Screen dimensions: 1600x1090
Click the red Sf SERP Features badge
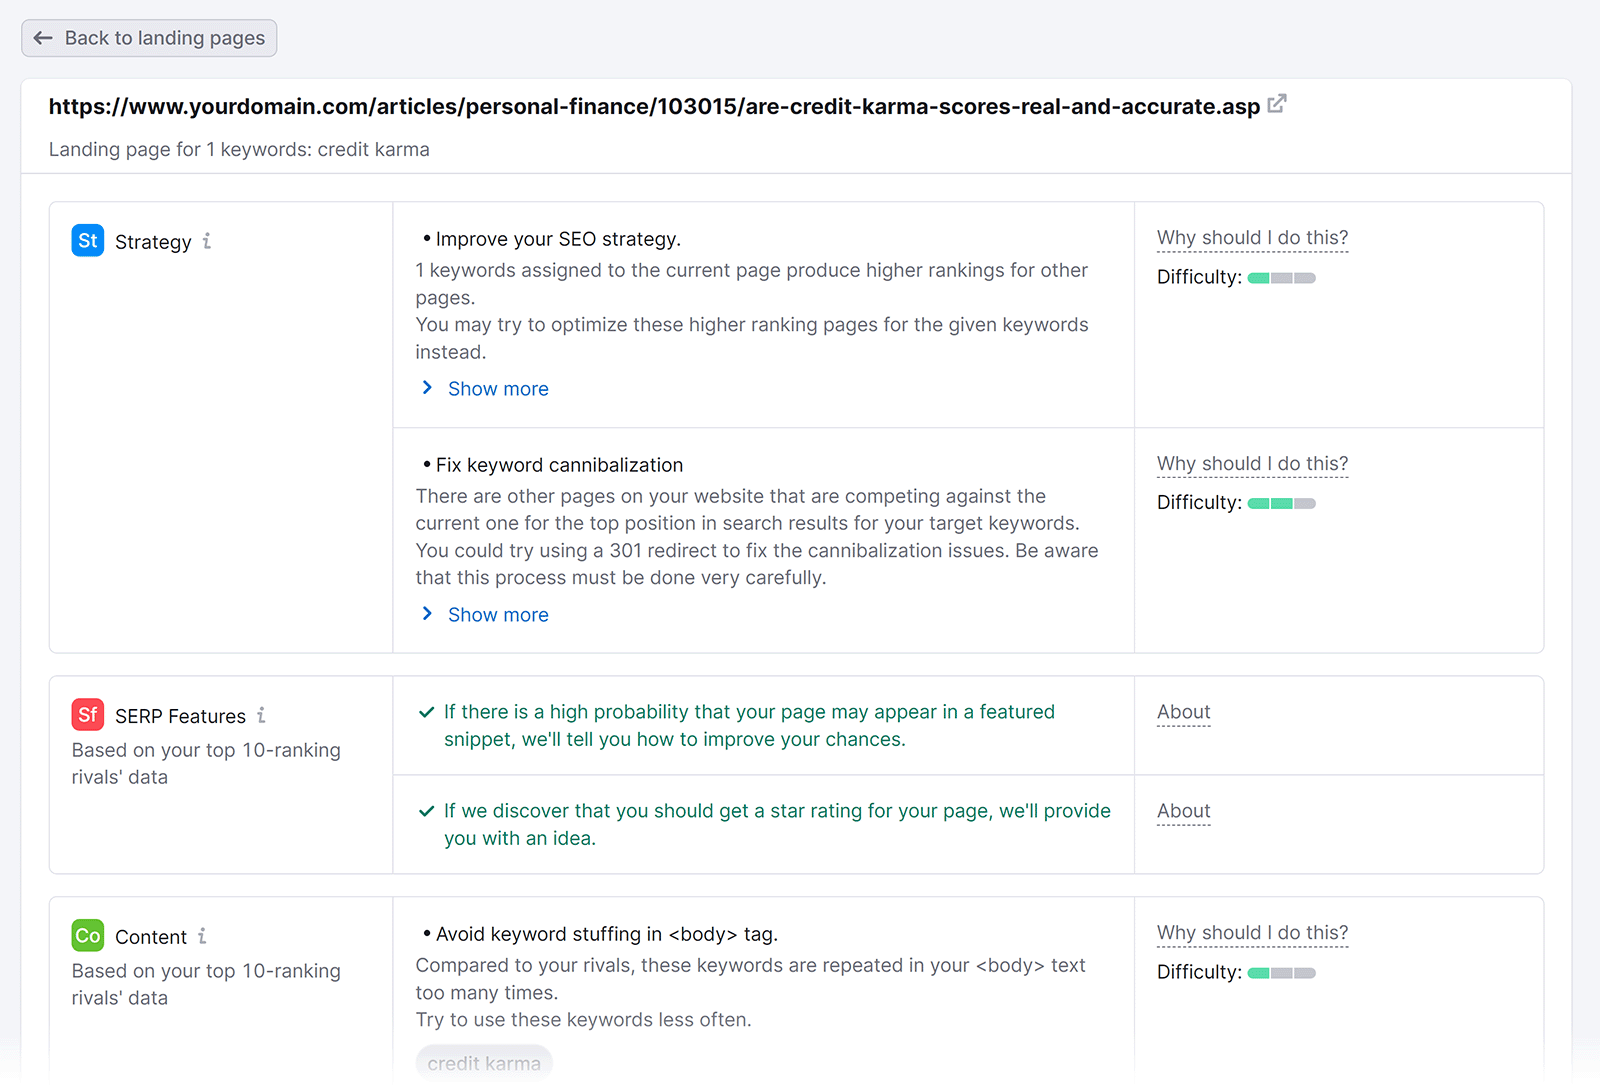tap(88, 715)
